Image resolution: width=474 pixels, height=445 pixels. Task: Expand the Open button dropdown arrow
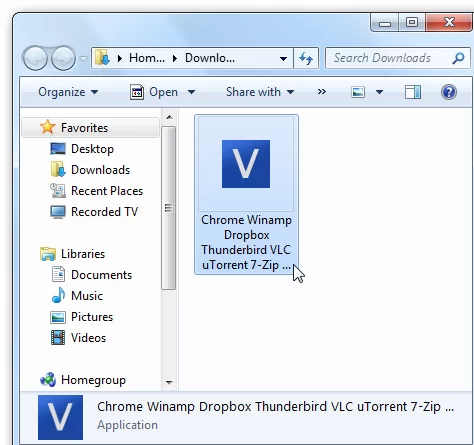[x=191, y=92]
